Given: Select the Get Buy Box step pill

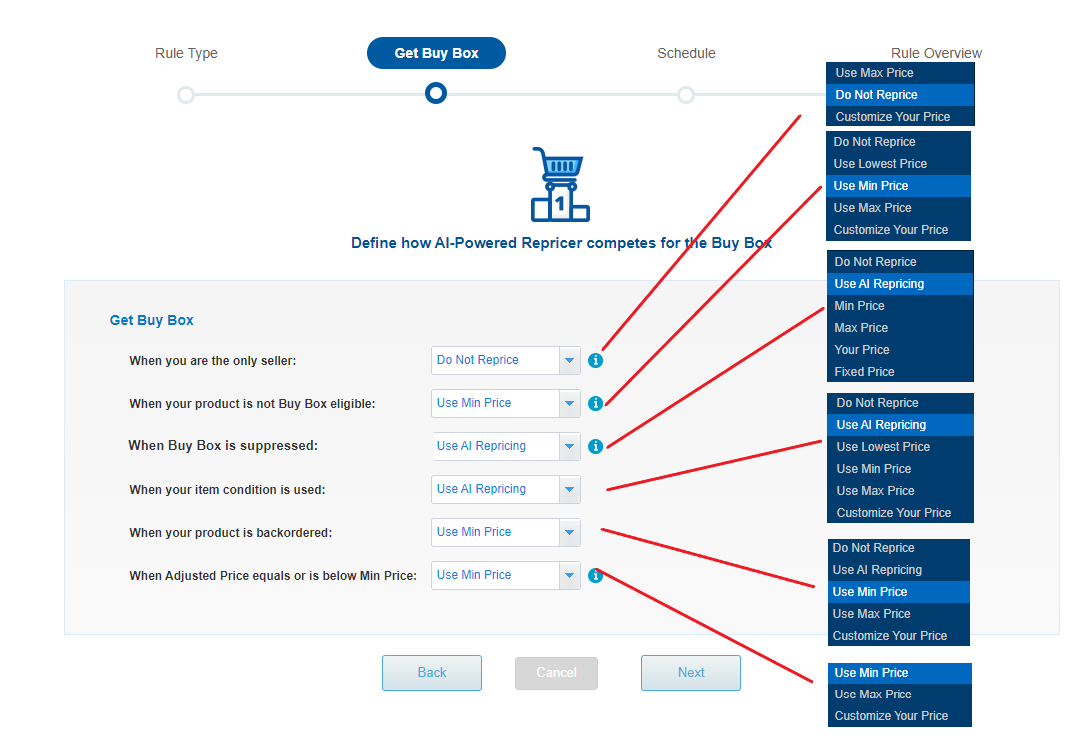Looking at the screenshot, I should (436, 53).
